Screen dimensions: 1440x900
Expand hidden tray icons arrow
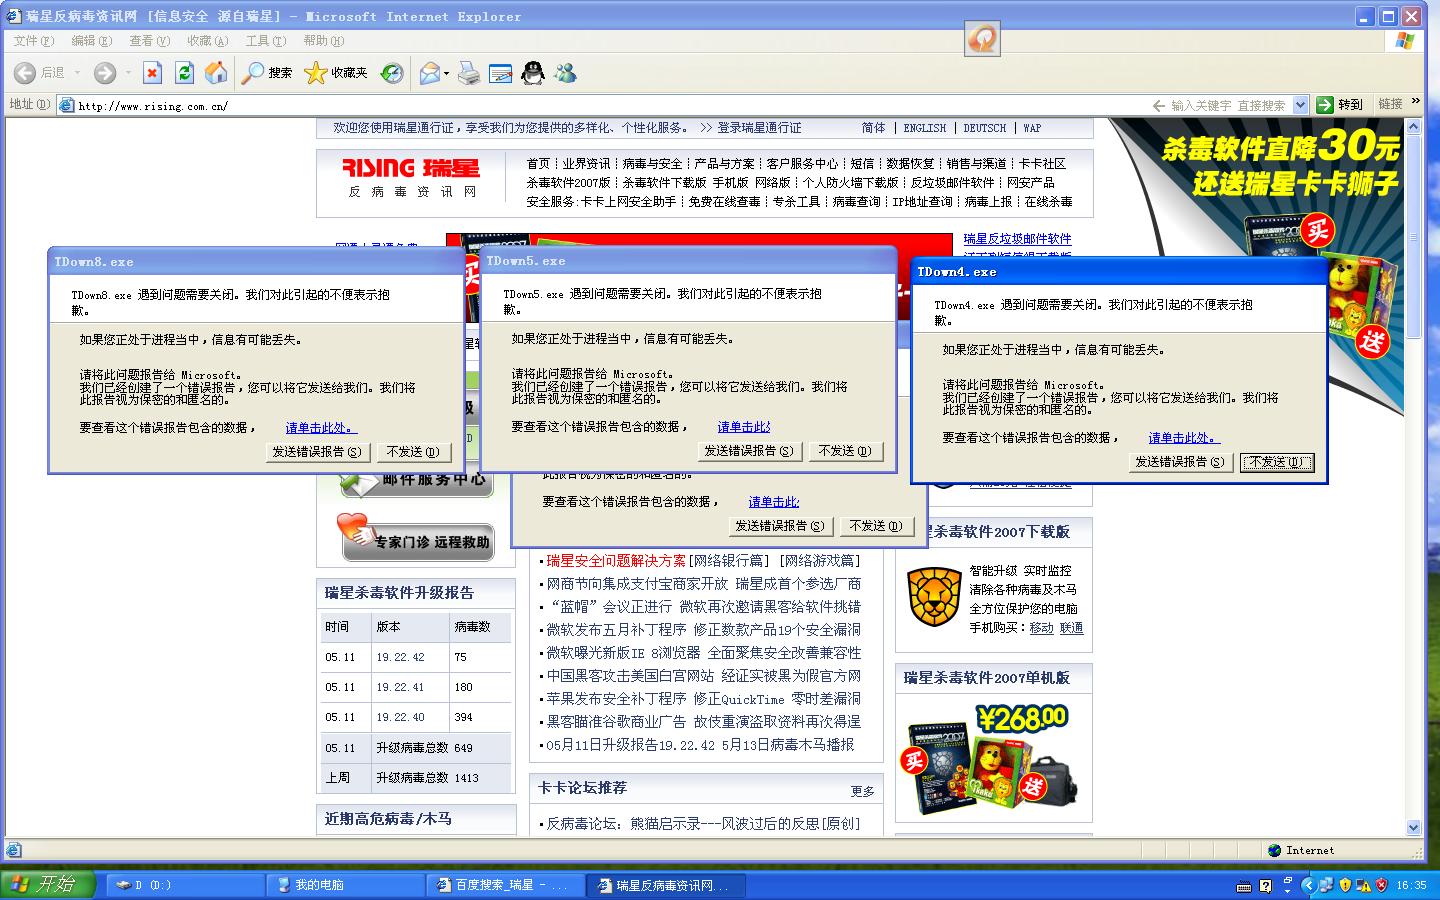pos(1308,885)
